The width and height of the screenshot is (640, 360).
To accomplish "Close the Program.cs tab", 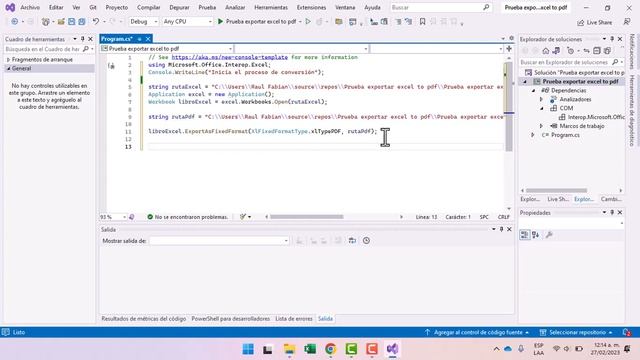I will pyautogui.click(x=148, y=39).
